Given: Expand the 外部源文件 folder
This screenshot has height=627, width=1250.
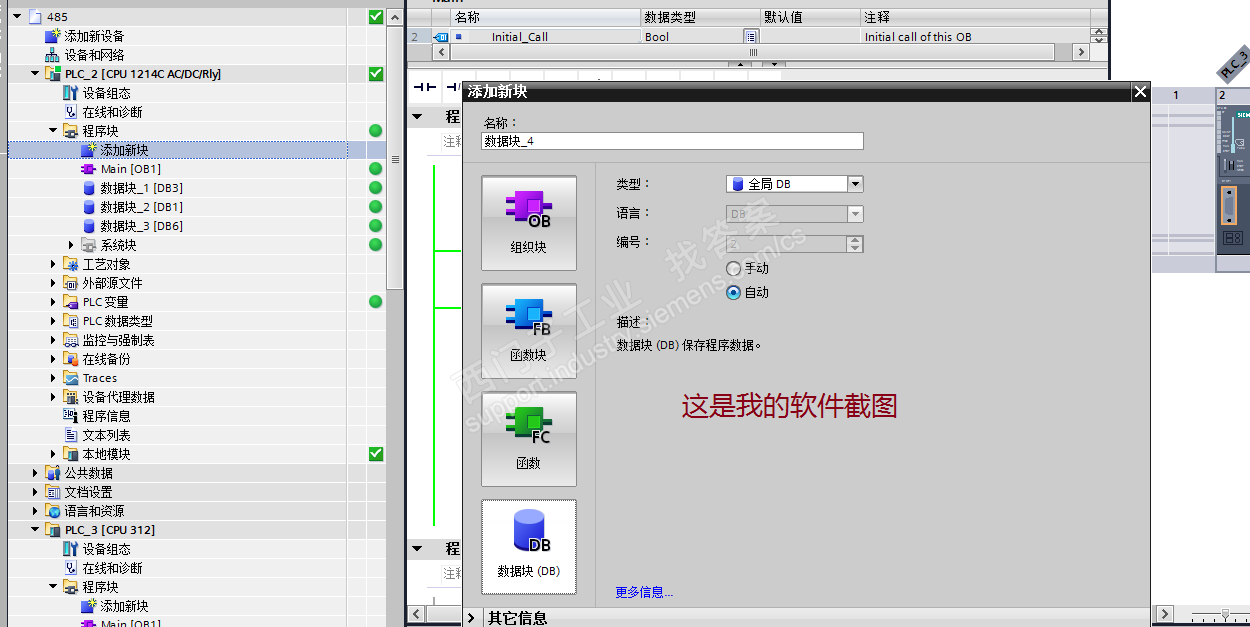Looking at the screenshot, I should point(54,283).
